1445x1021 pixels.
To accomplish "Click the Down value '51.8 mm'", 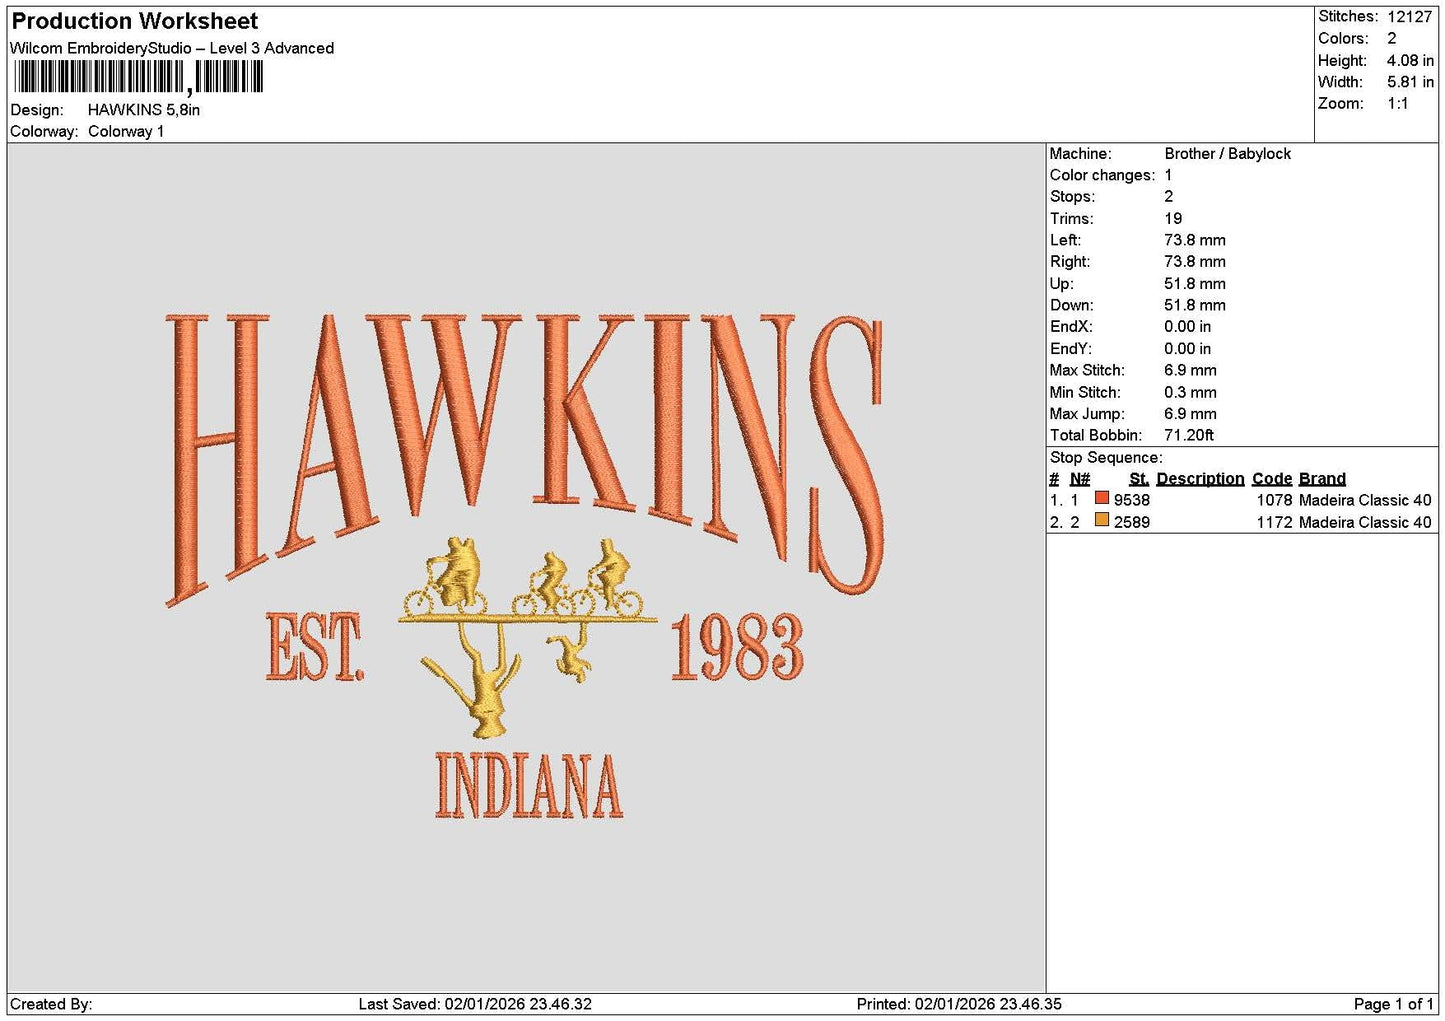I will click(1195, 305).
